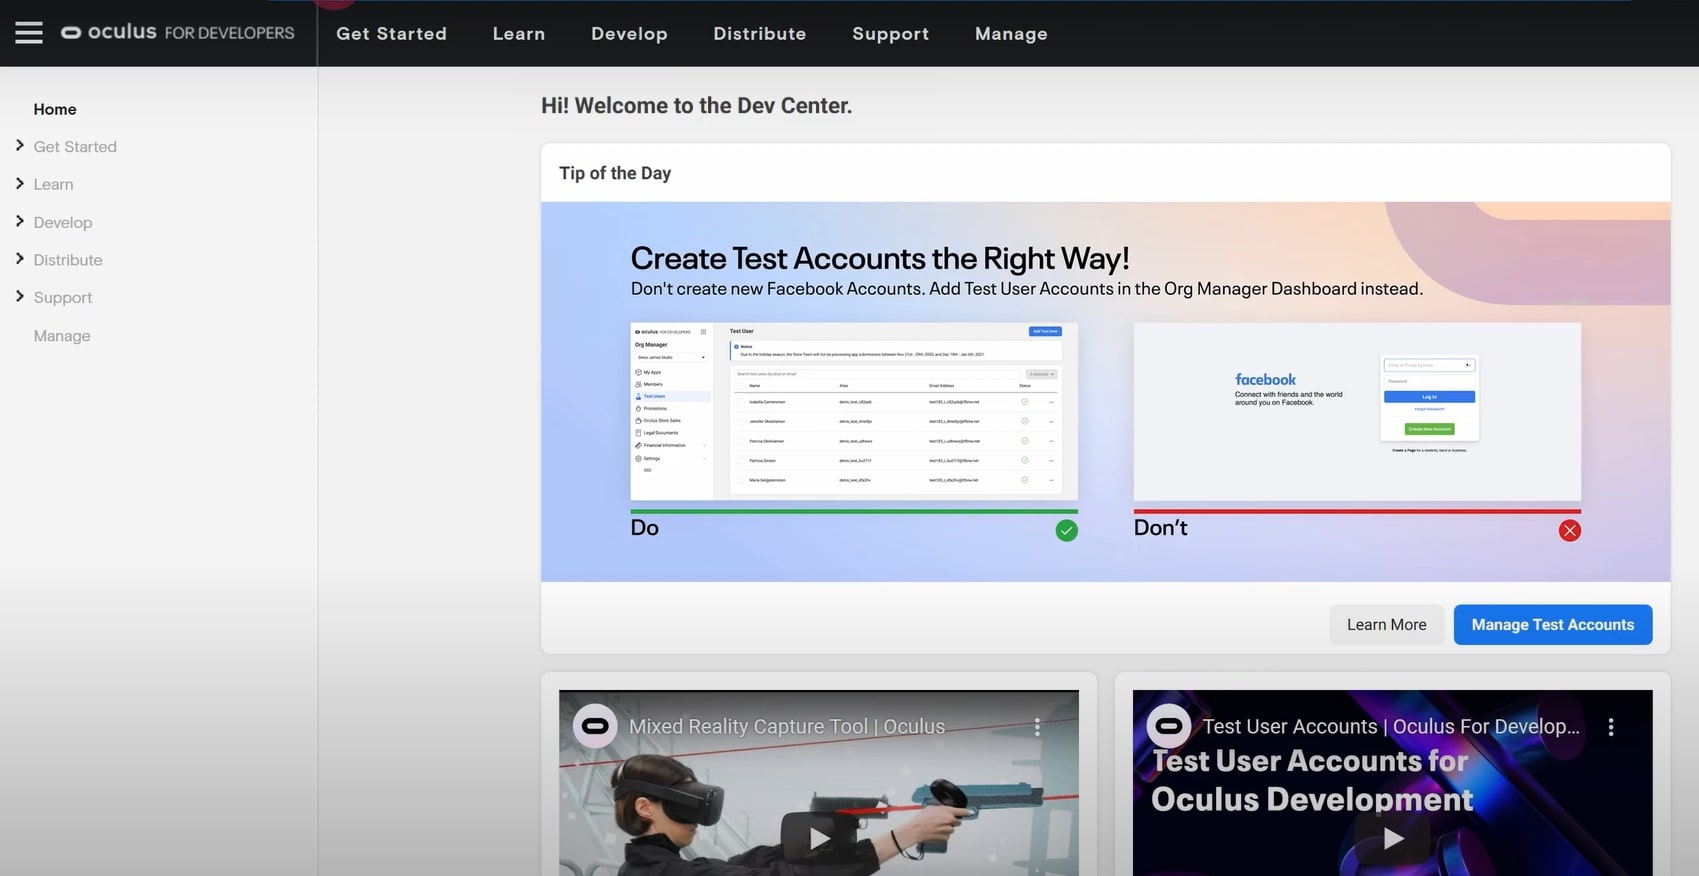Click the green checkmark under Do
Image resolution: width=1699 pixels, height=876 pixels.
point(1066,531)
